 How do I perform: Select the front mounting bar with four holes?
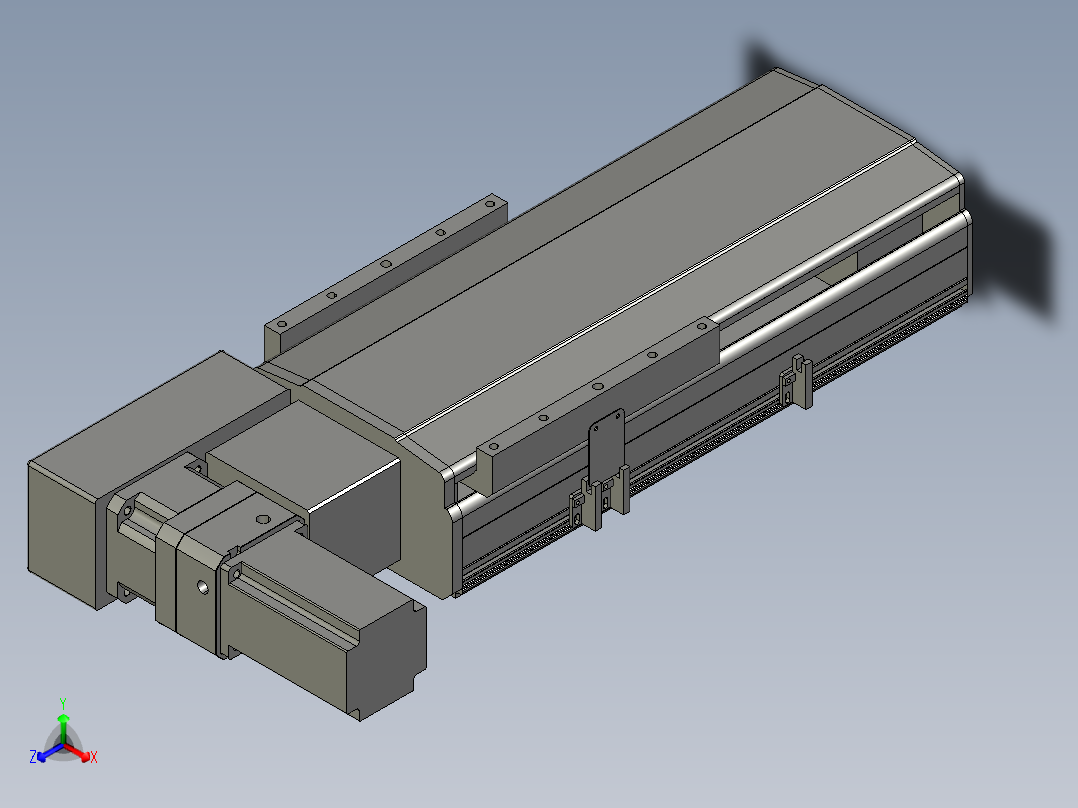pos(598,406)
